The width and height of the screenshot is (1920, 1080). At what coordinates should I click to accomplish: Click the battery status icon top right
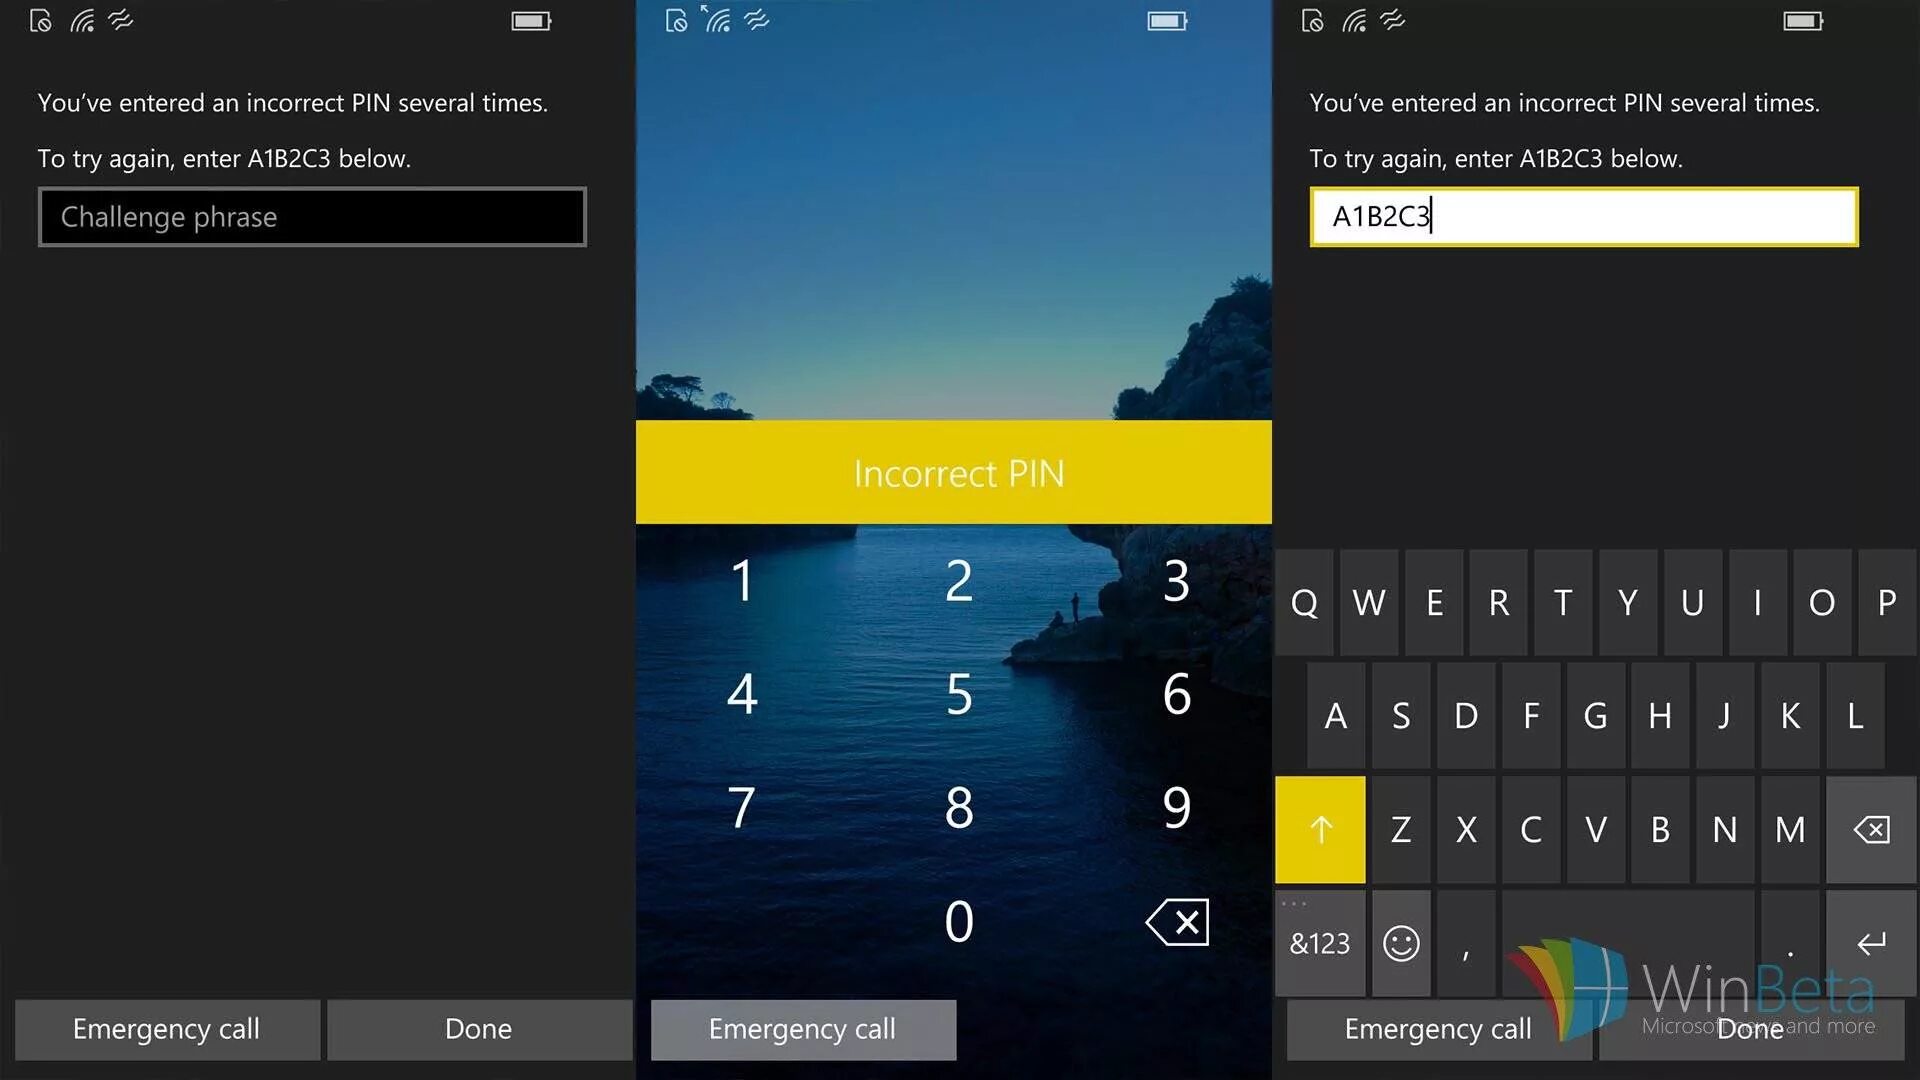pos(1800,18)
